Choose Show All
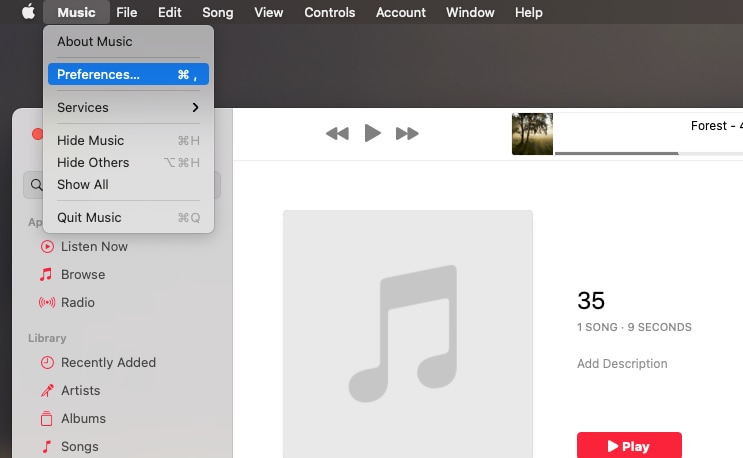 pos(128,184)
